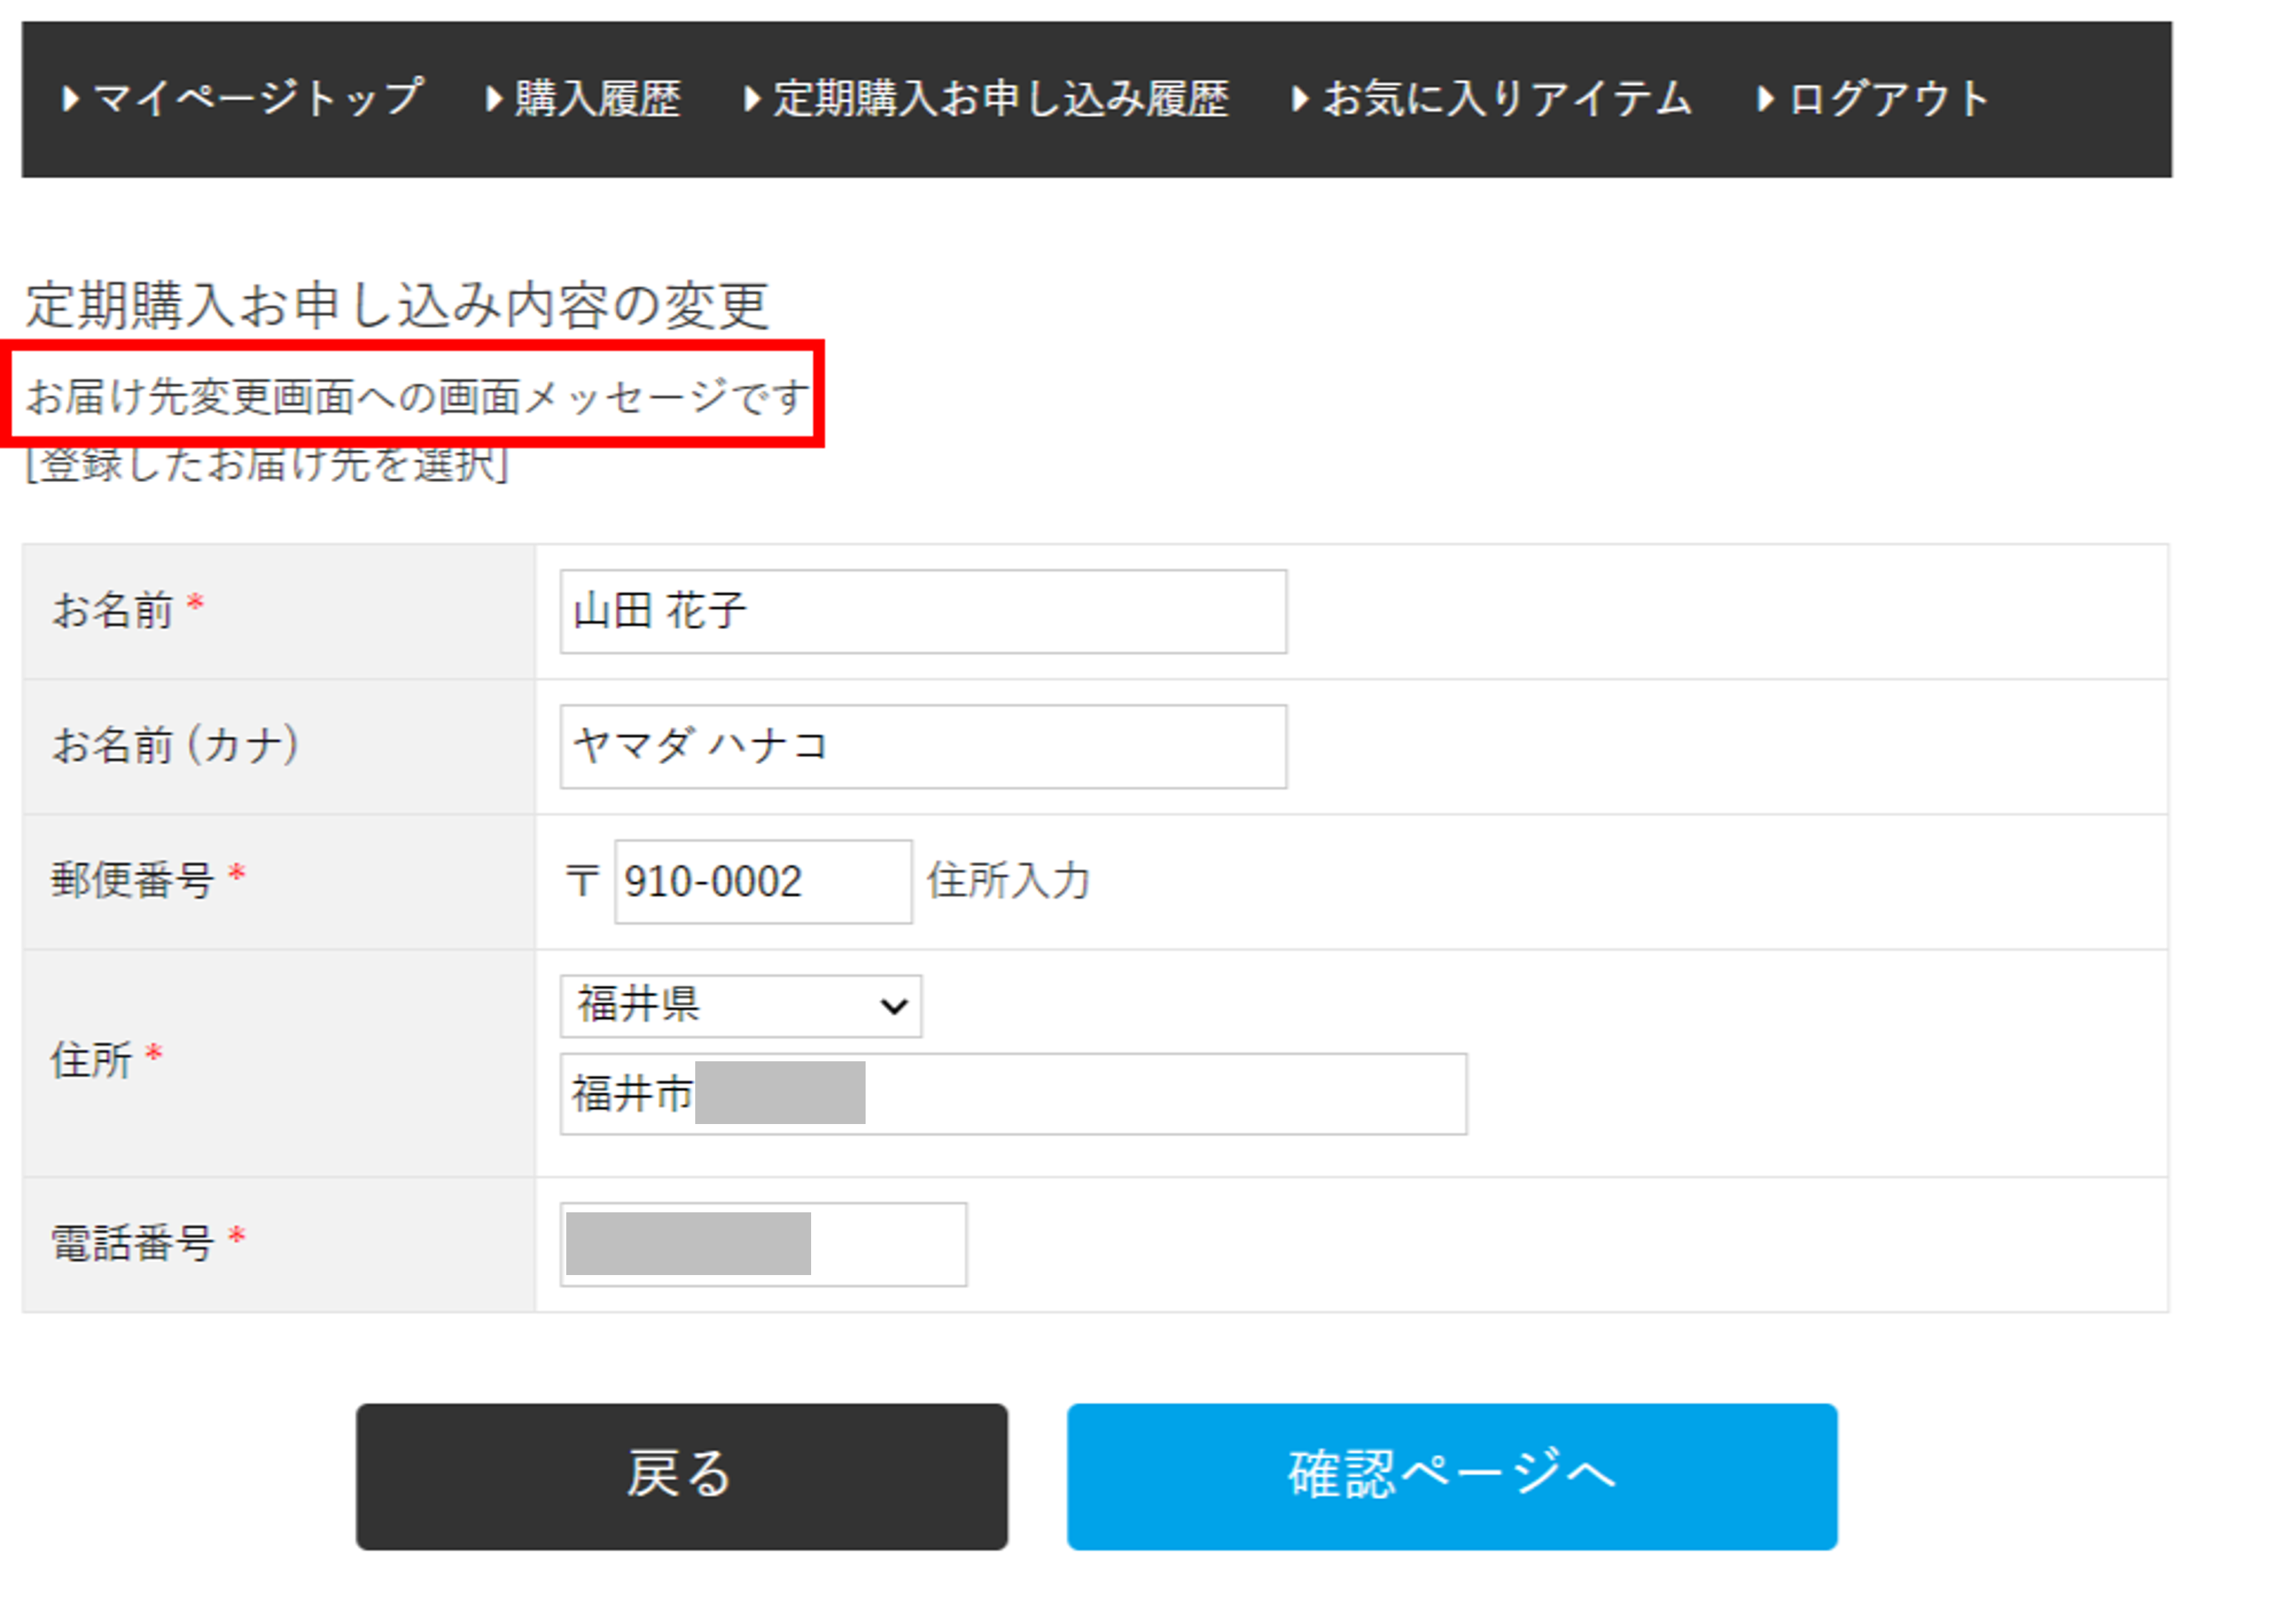The height and width of the screenshot is (1624, 2283).
Task: Click the 郵便番号 input with 910-0002
Action: 762,882
